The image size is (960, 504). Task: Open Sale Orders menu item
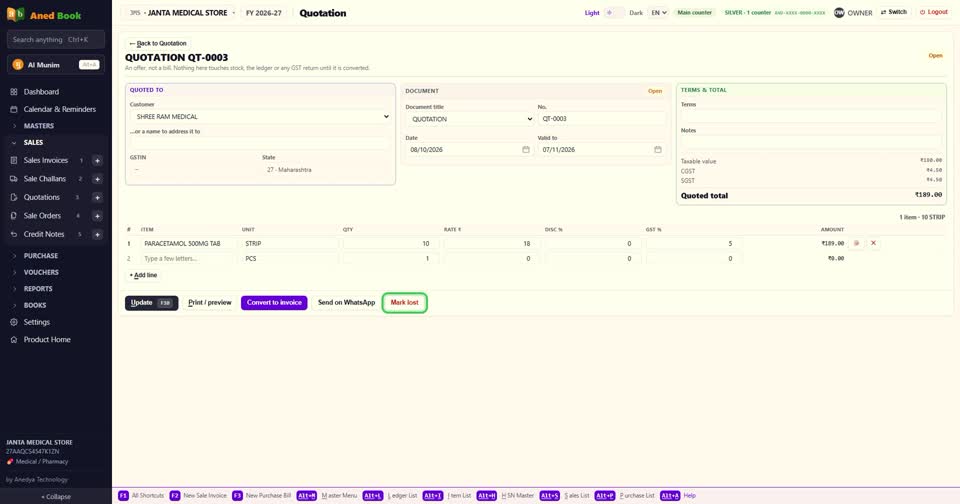click(x=42, y=216)
